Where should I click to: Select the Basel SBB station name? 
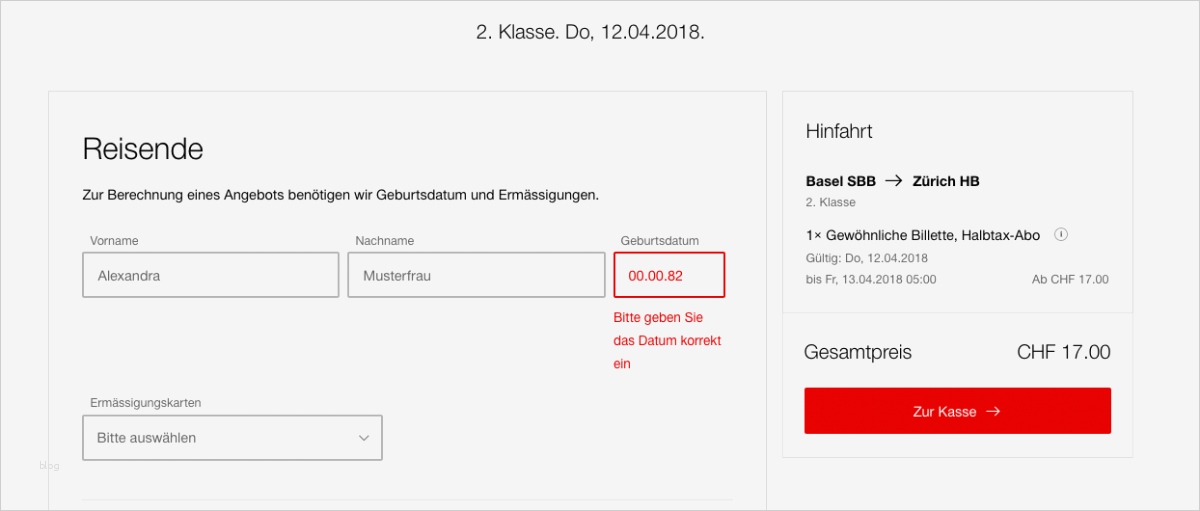click(x=841, y=181)
